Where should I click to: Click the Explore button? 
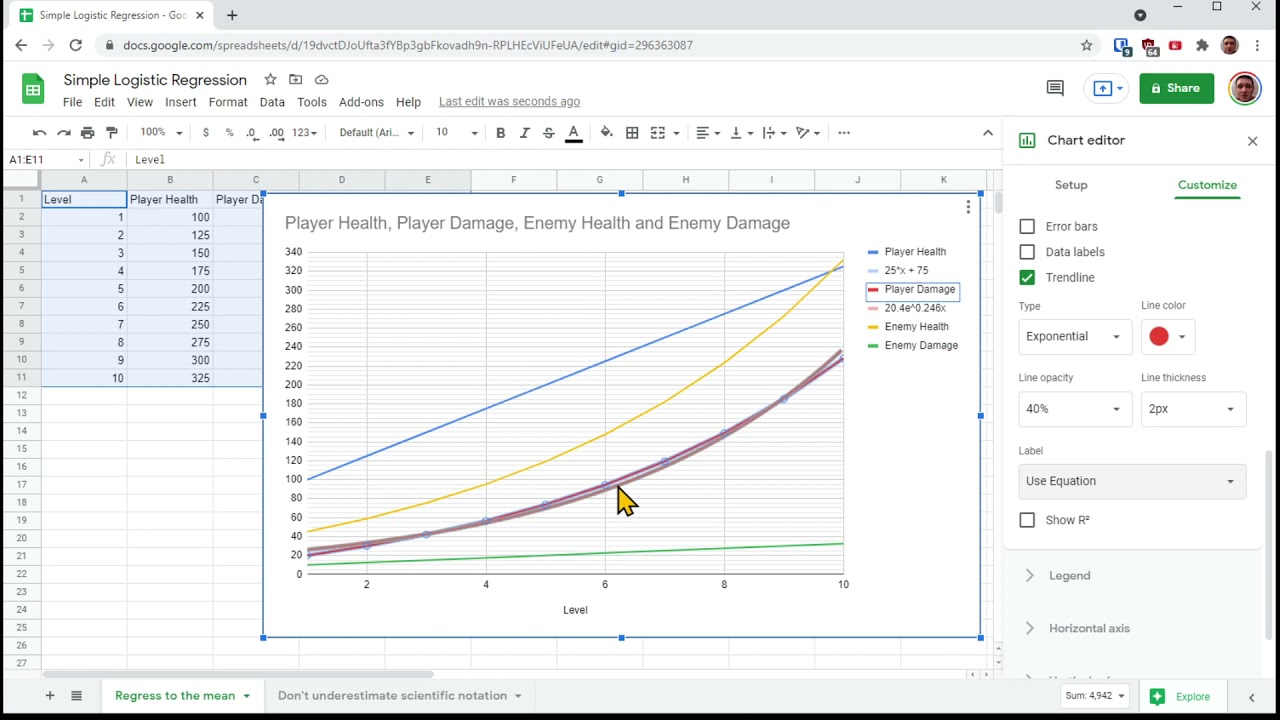coord(1181,696)
